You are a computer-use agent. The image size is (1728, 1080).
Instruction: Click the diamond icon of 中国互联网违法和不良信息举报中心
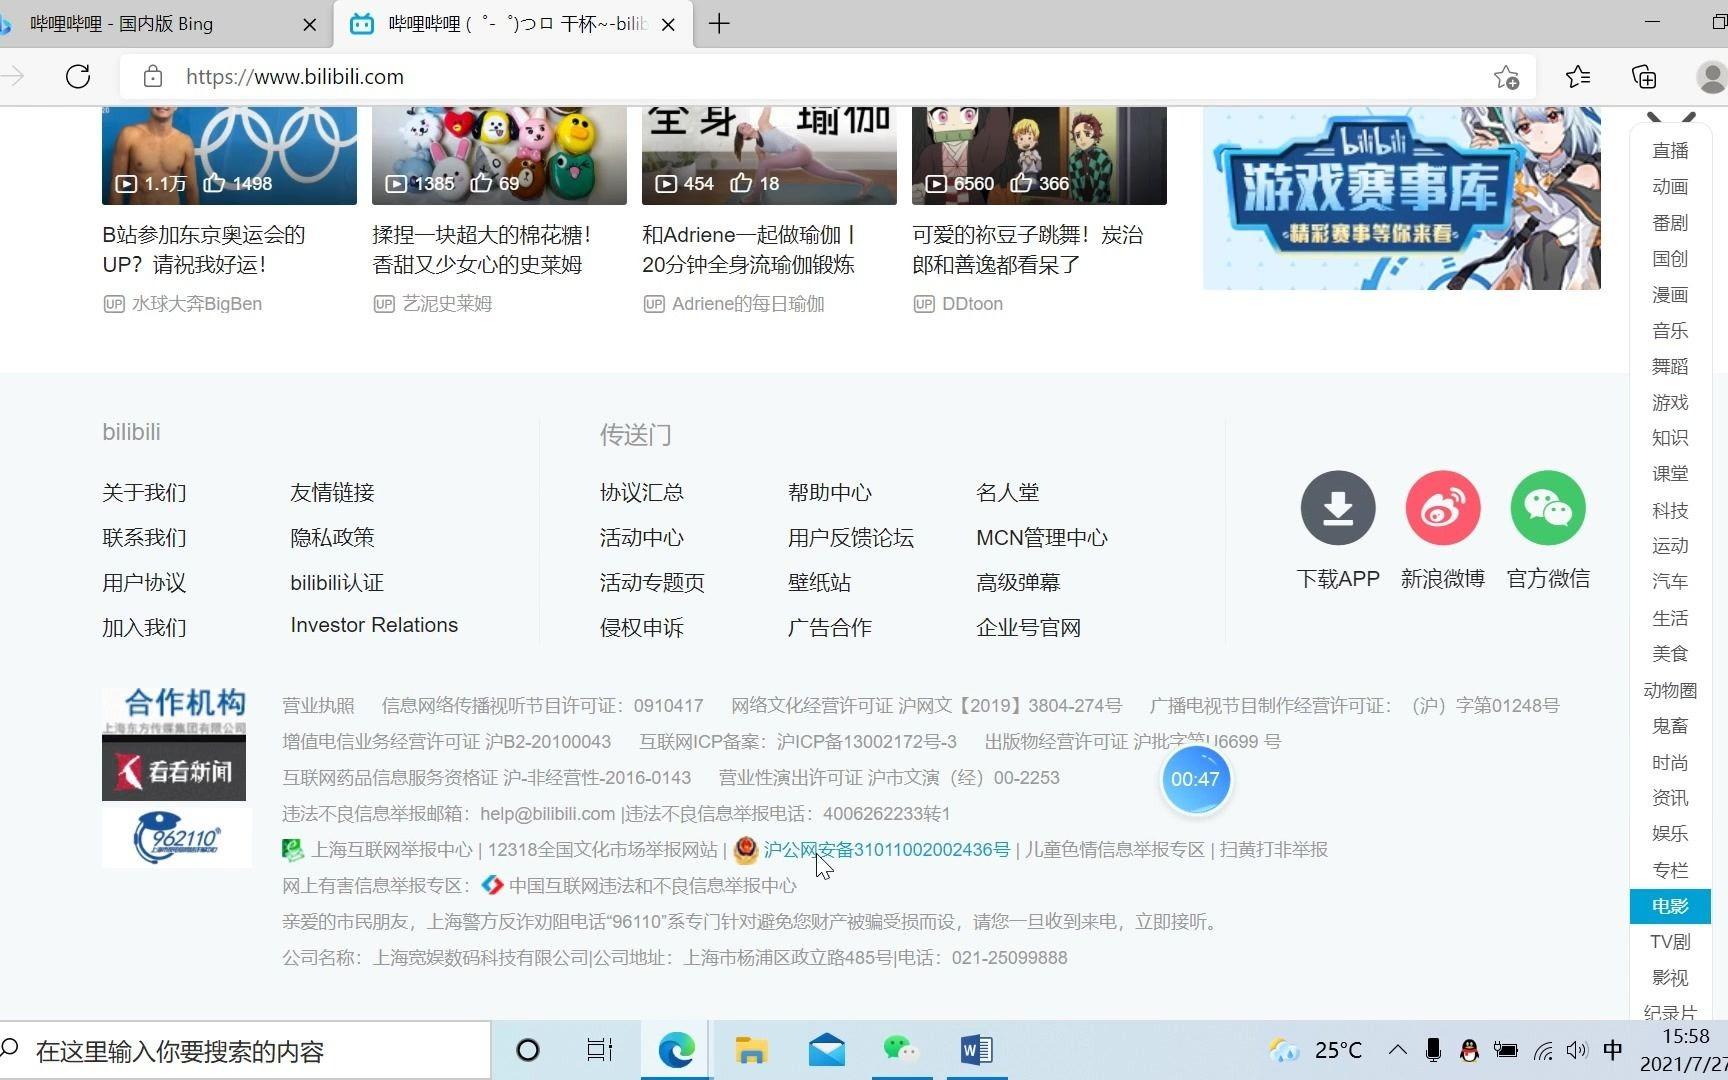[492, 885]
